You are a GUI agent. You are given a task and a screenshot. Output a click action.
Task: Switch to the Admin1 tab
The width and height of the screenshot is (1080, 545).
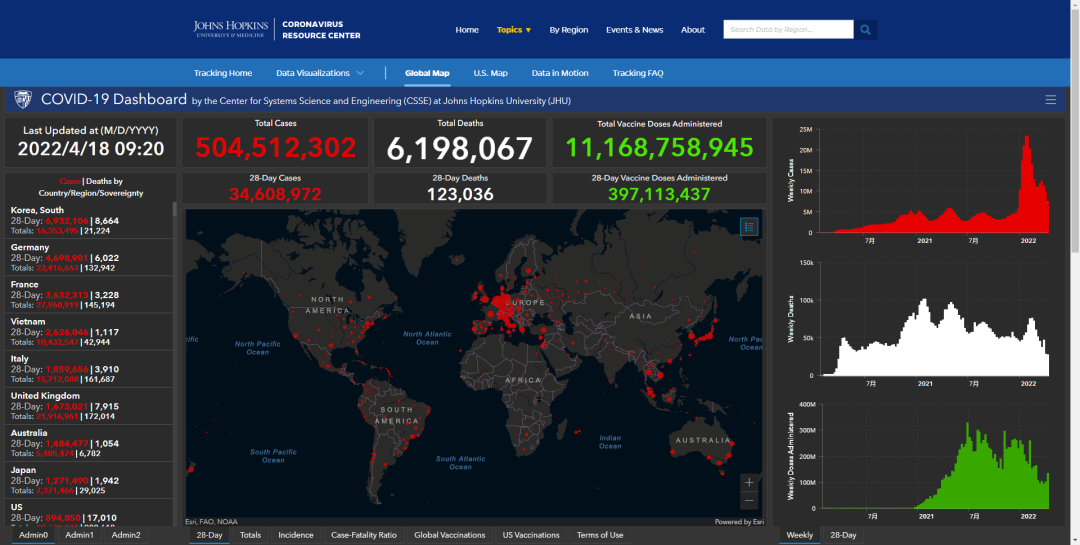(x=80, y=535)
